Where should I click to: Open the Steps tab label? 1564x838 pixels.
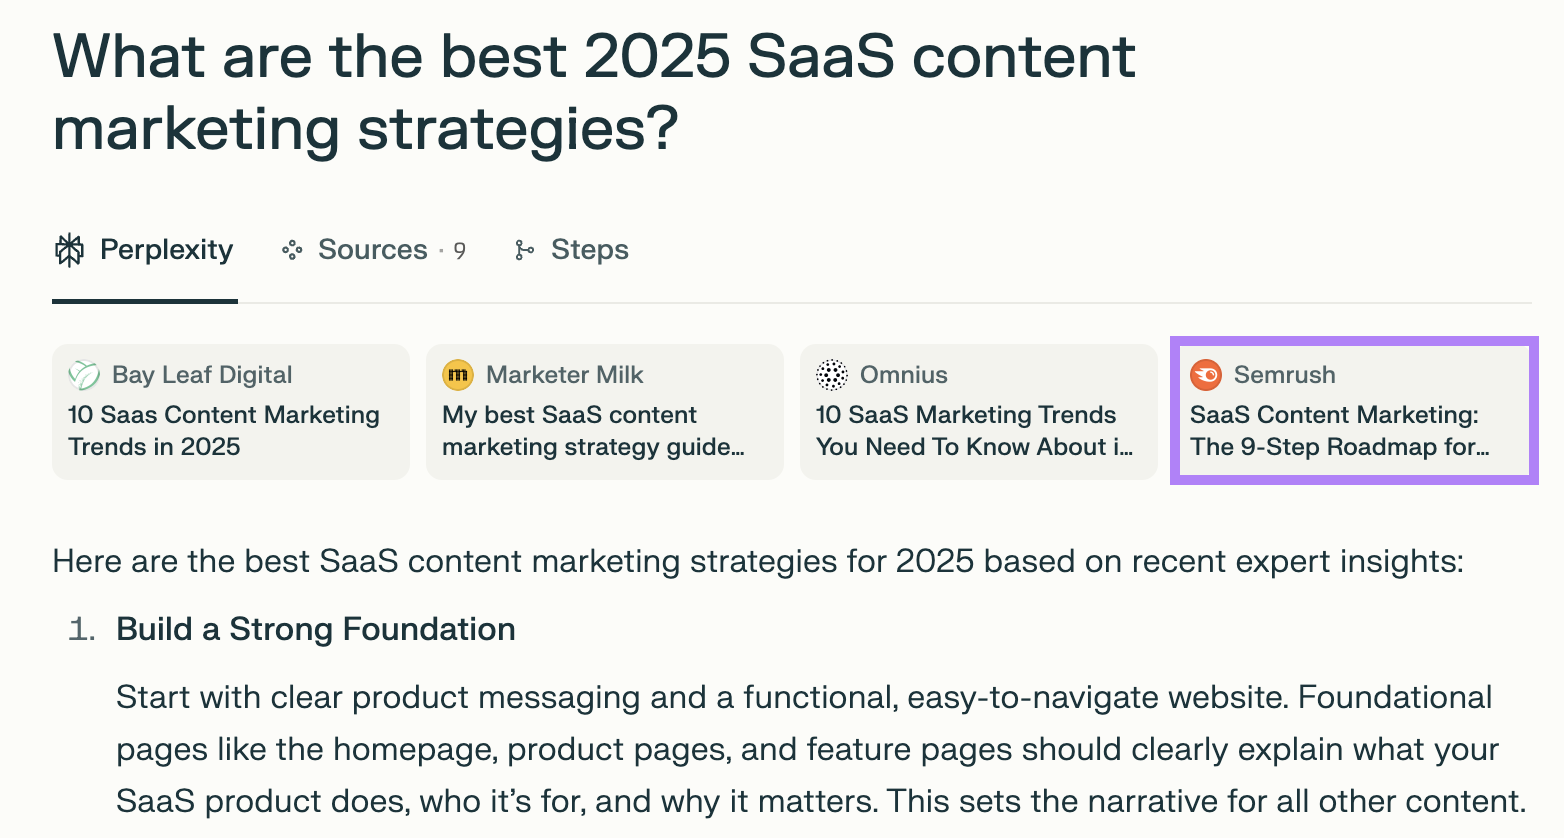(589, 250)
